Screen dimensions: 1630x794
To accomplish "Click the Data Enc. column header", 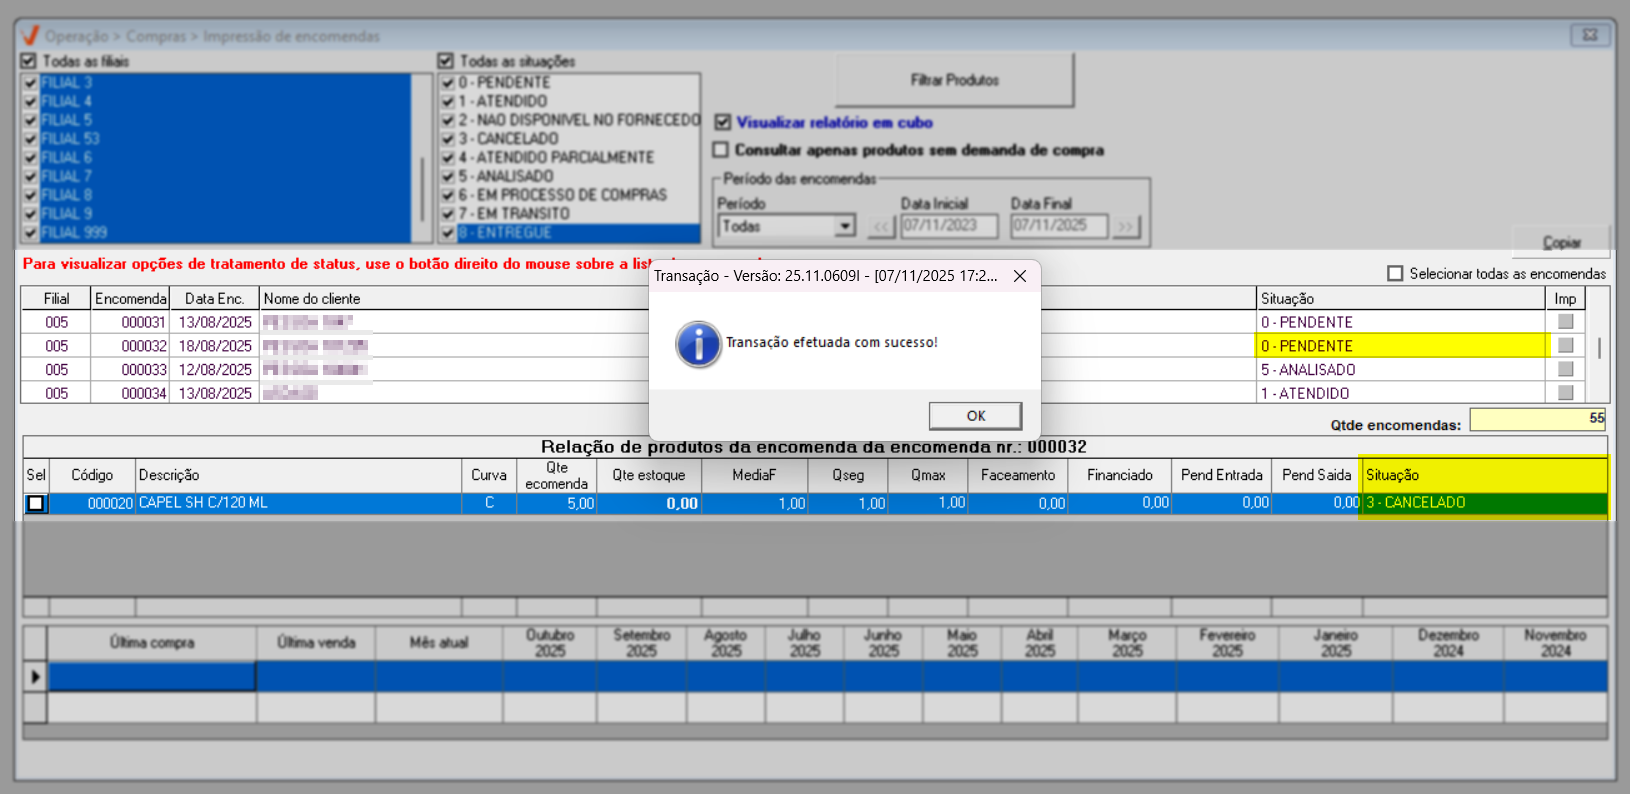I will [x=215, y=299].
